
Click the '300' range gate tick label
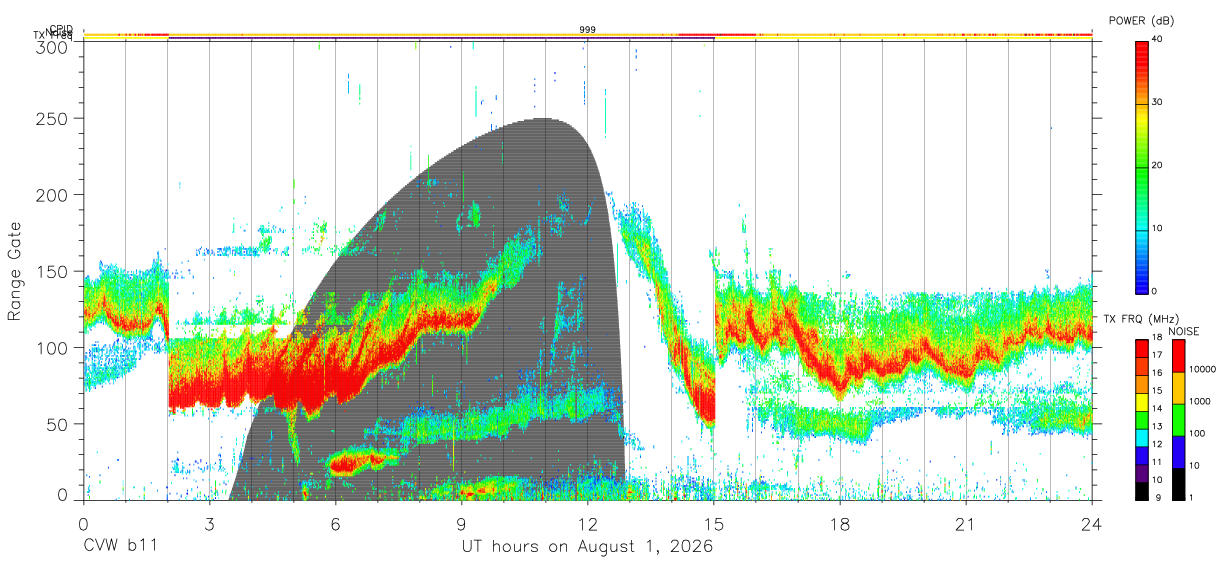tap(53, 46)
